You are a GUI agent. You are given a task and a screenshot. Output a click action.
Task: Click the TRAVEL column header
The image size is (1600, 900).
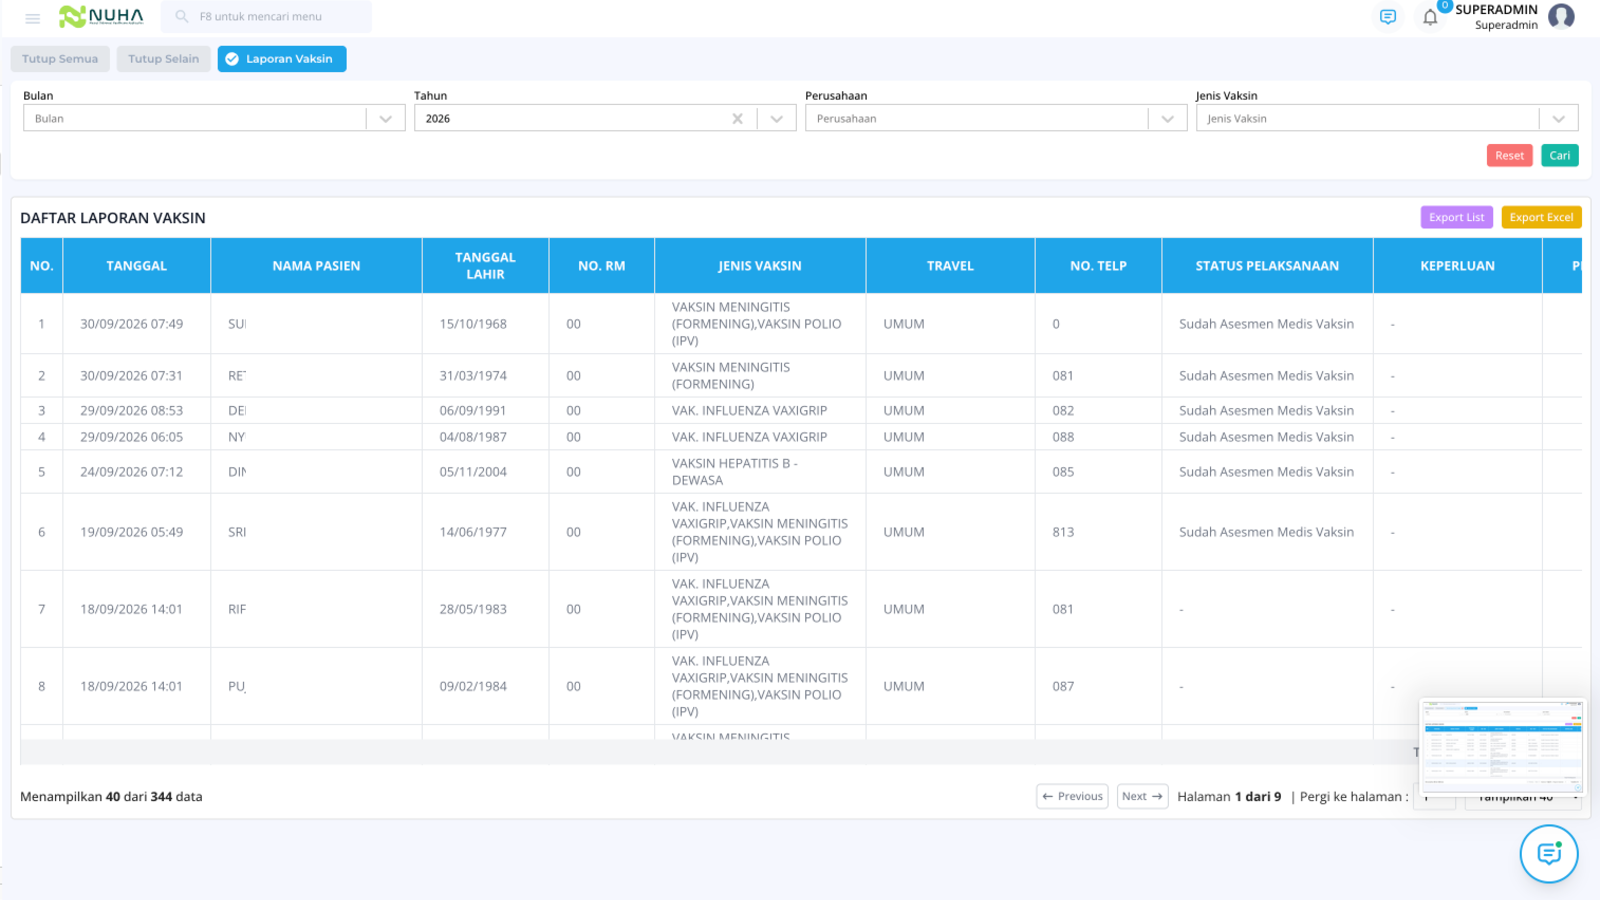tap(950, 266)
